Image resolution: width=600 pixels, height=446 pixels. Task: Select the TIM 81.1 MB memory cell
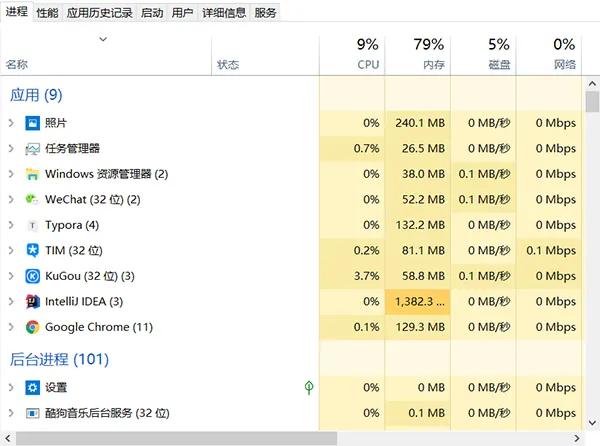click(x=417, y=251)
